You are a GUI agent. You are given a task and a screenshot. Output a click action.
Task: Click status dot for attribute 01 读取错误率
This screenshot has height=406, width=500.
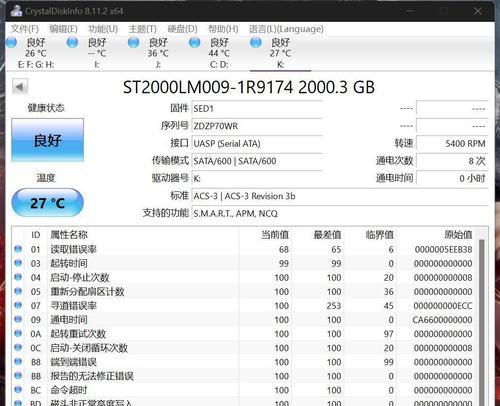[18, 249]
